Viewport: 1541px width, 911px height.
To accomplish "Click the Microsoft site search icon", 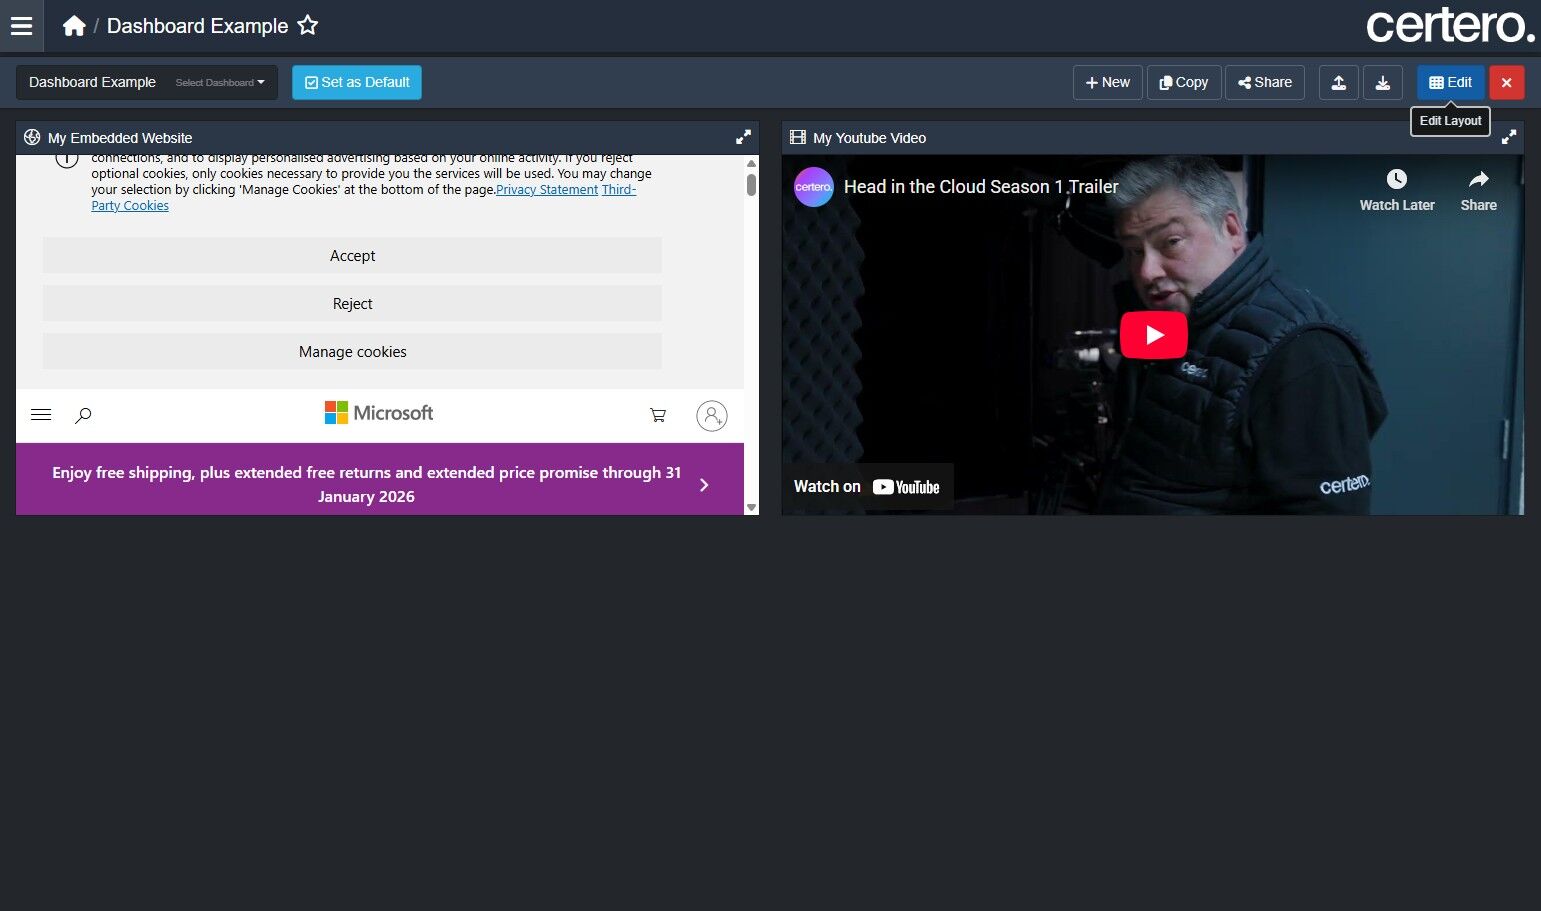I will point(84,415).
